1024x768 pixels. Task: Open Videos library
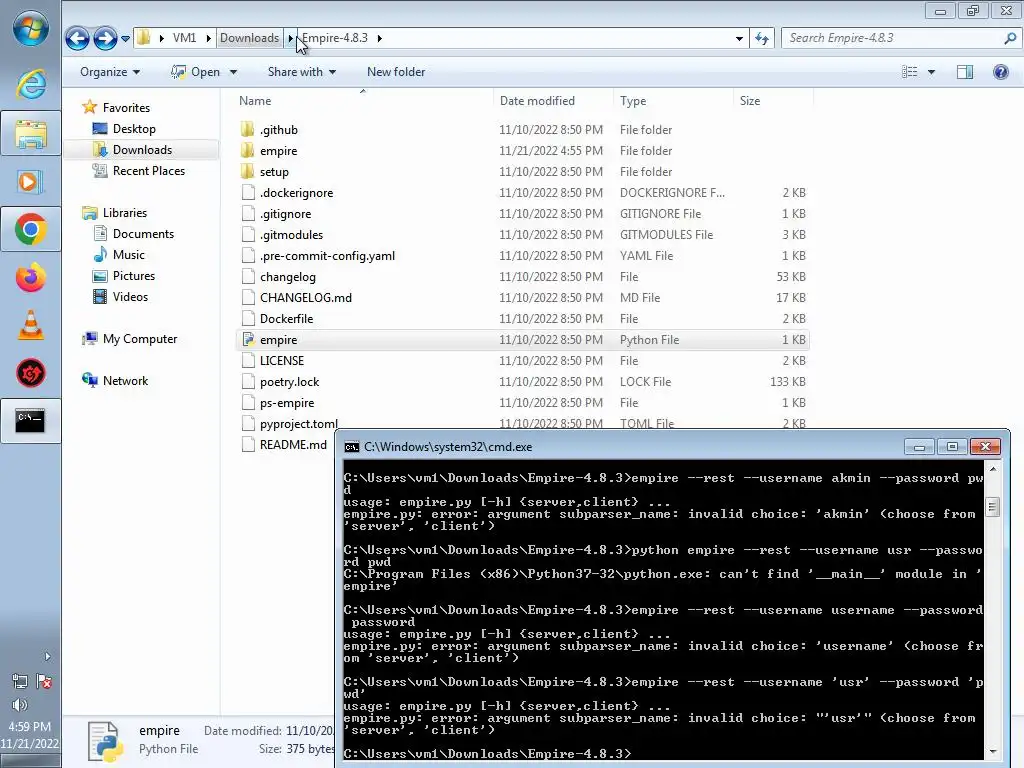pyautogui.click(x=130, y=296)
